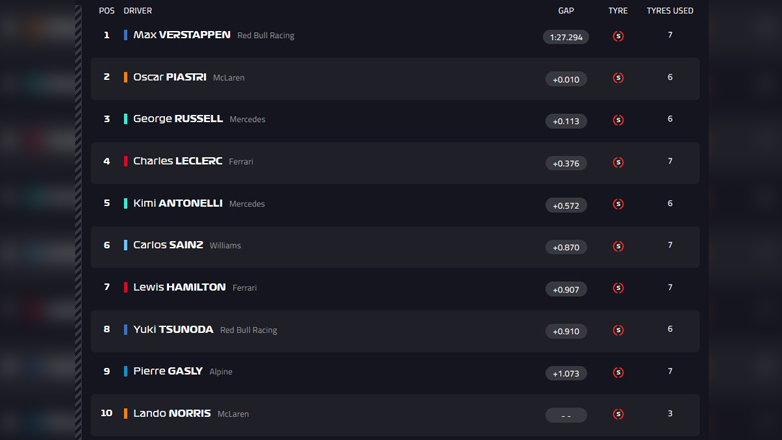
Task: Click soft tyre icon in Hamilton's row
Action: click(618, 288)
